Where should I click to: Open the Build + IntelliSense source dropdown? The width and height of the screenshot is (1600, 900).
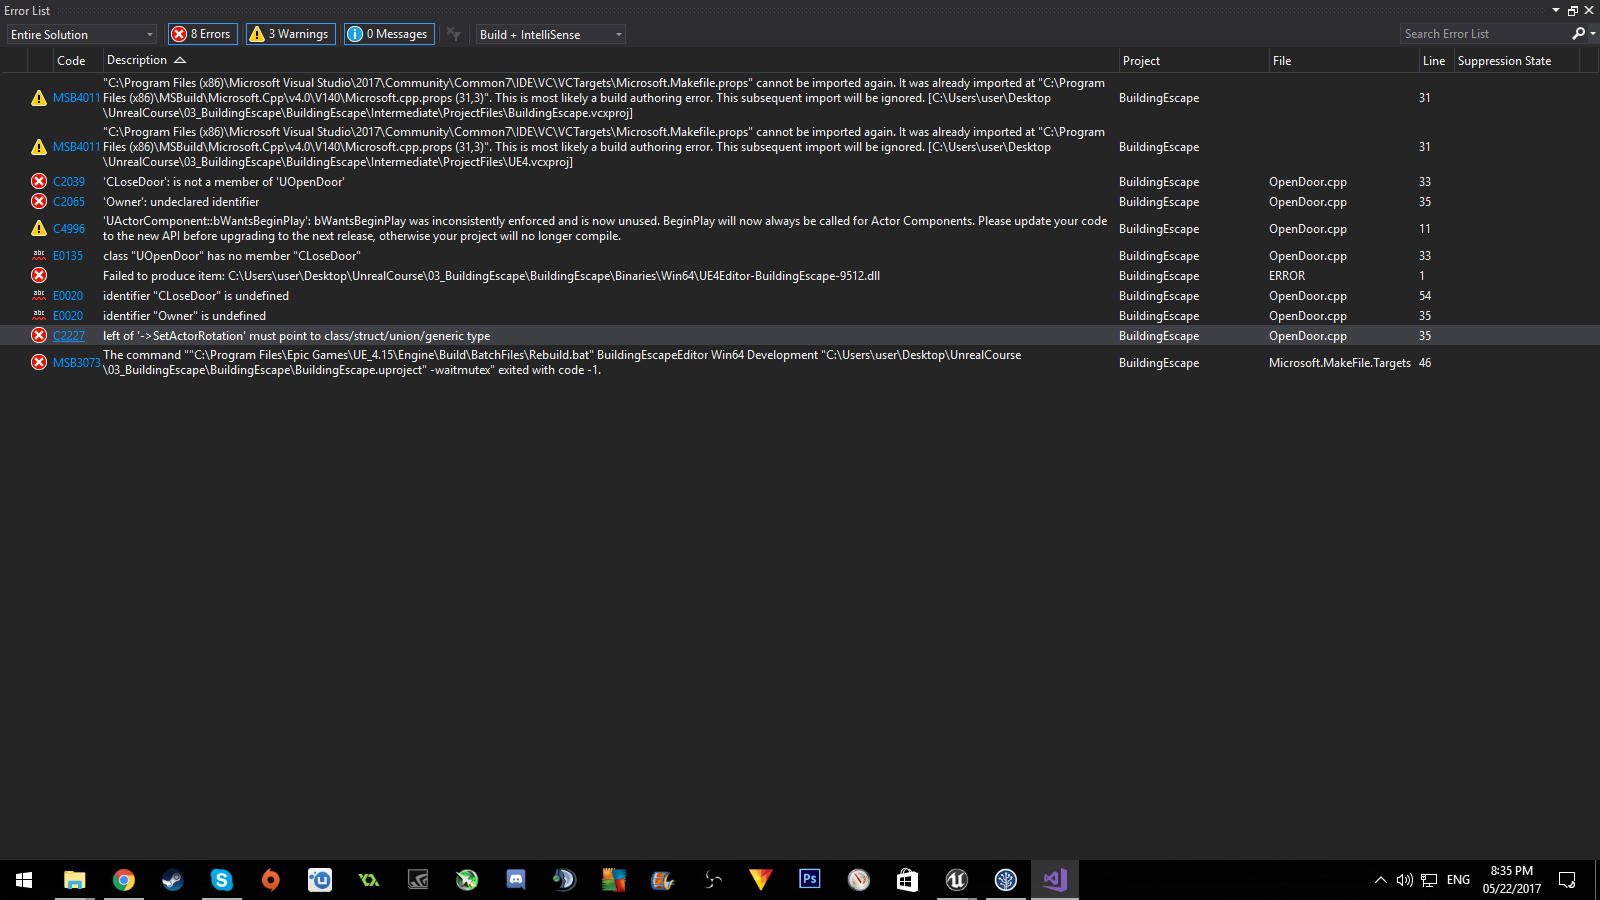coord(551,34)
